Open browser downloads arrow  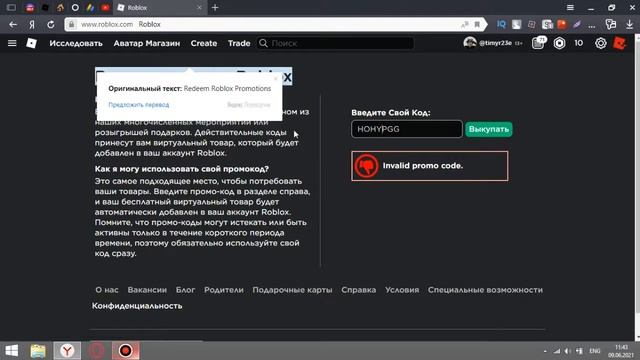pos(629,24)
